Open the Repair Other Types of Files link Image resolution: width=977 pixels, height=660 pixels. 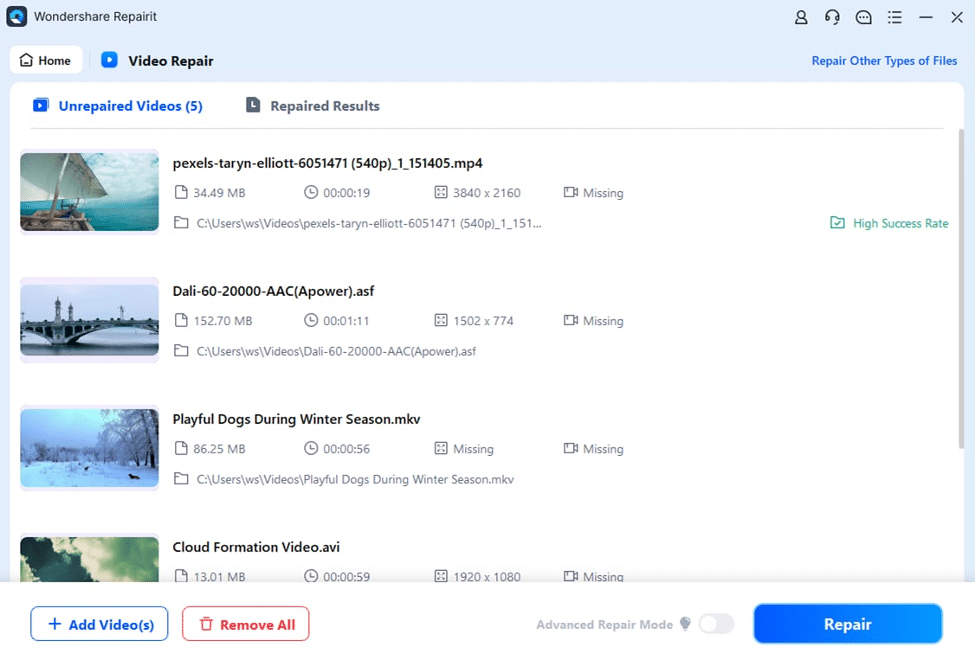pyautogui.click(x=884, y=61)
